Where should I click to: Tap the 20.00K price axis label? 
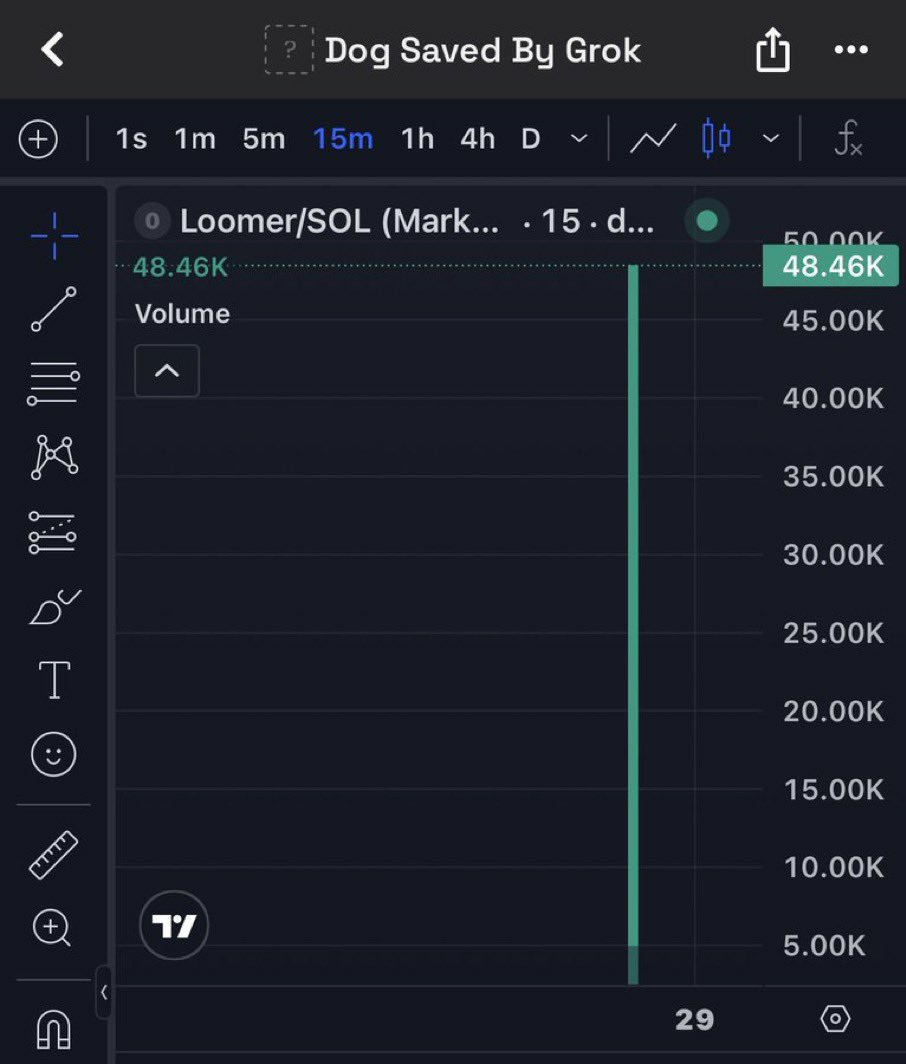click(x=833, y=711)
